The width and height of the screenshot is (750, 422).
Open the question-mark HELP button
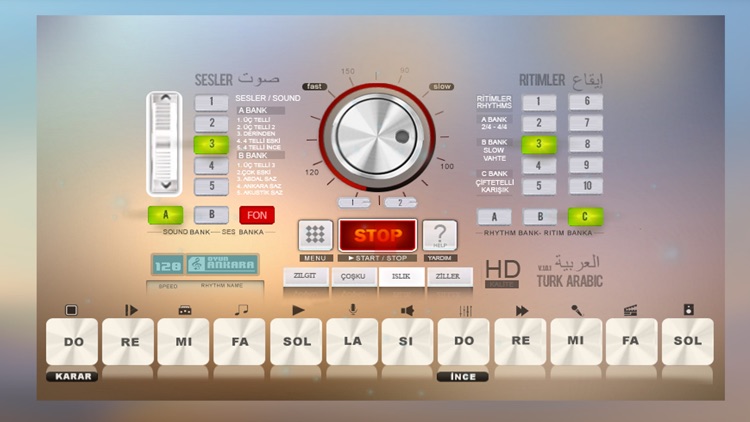[x=440, y=235]
